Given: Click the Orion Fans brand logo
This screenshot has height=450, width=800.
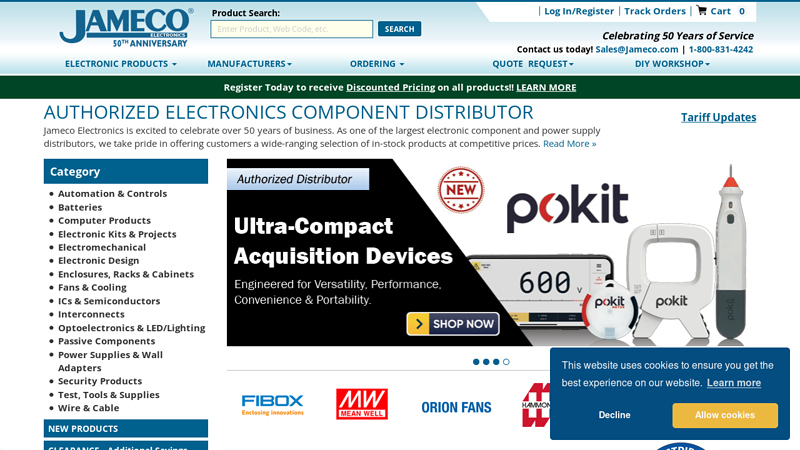Looking at the screenshot, I should (x=456, y=407).
